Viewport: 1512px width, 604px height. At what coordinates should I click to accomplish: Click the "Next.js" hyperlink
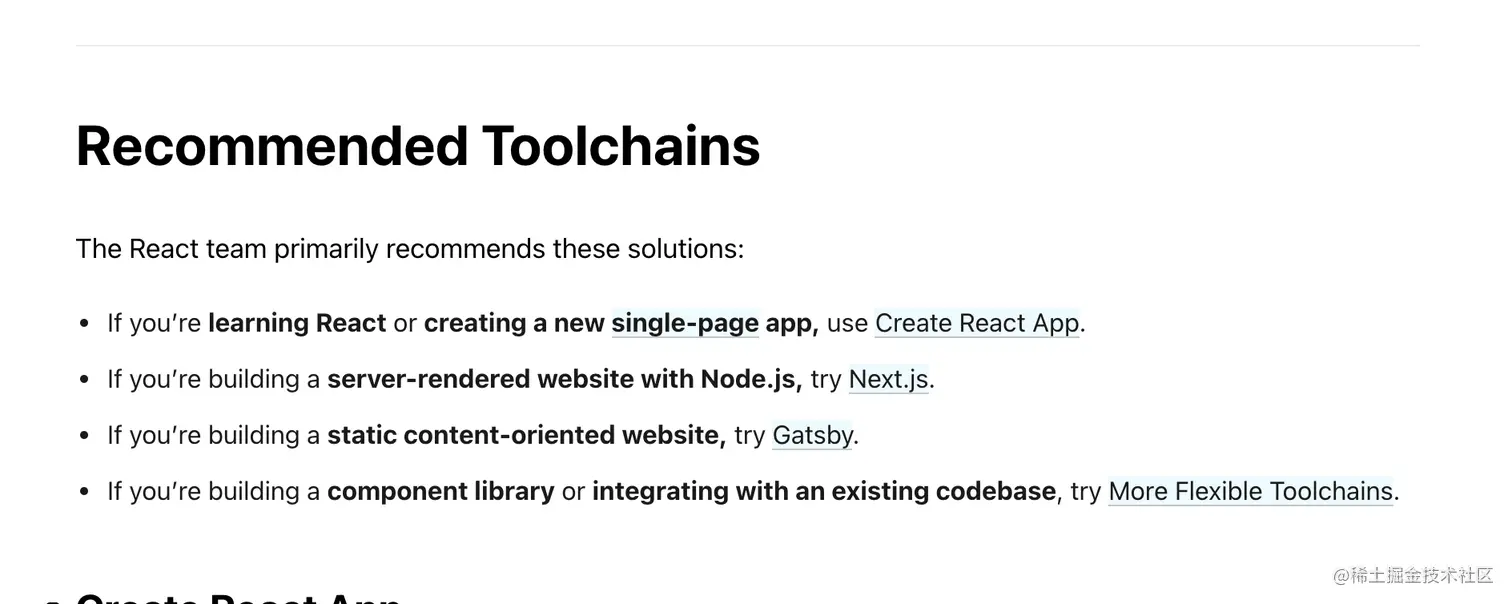[x=888, y=379]
